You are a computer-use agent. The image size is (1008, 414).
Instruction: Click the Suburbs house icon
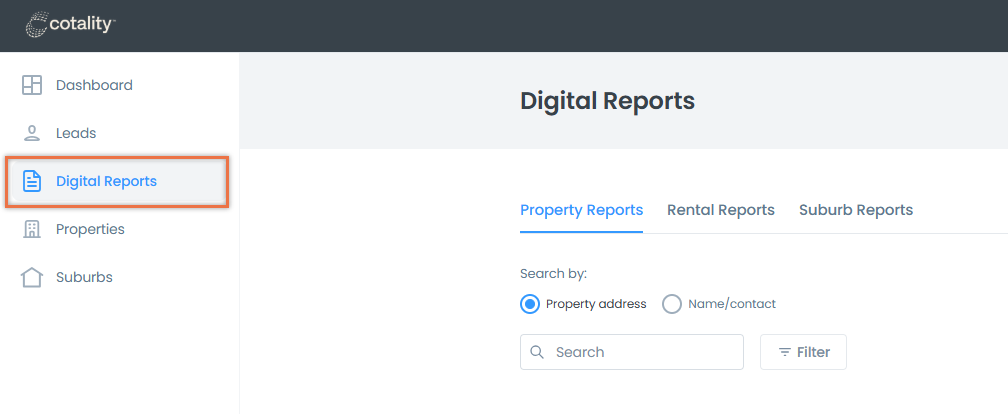click(32, 277)
